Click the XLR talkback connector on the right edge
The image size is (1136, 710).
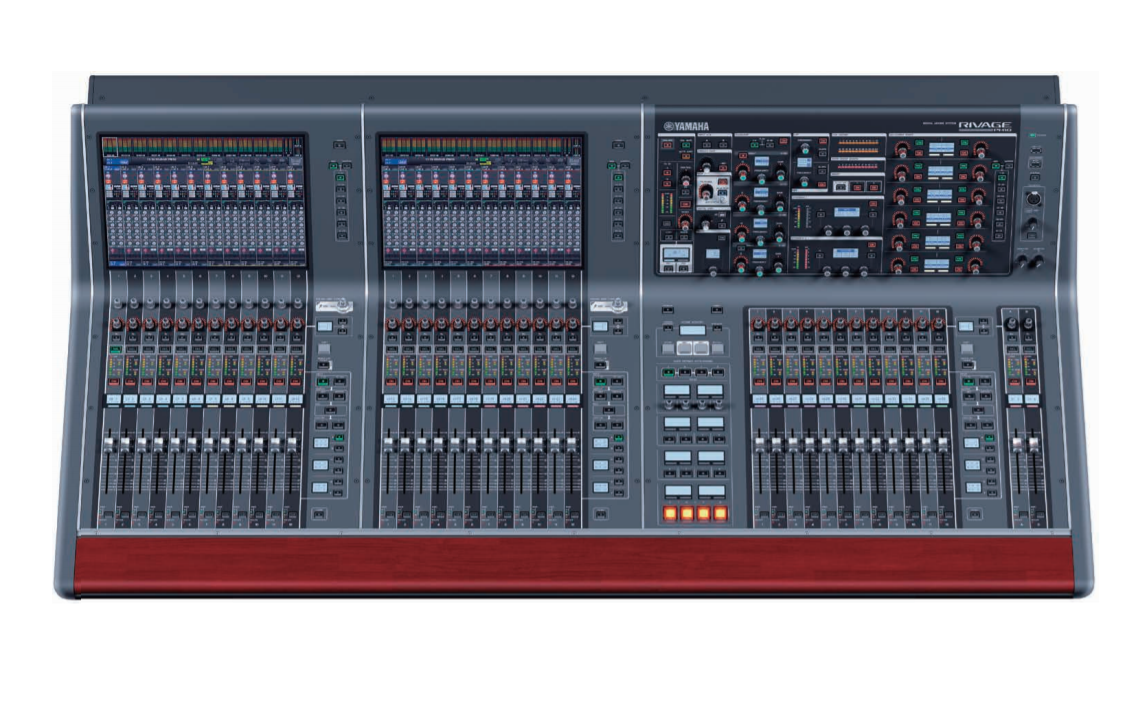click(x=1036, y=197)
